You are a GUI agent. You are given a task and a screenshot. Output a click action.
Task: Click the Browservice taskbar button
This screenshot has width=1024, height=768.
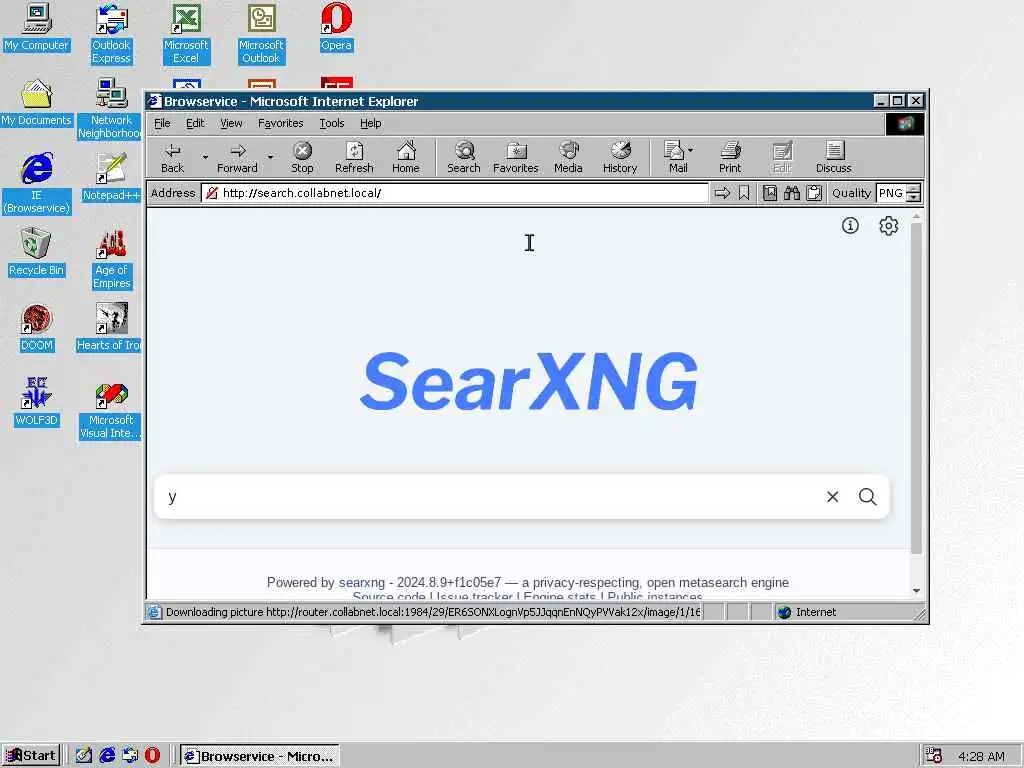[x=260, y=756]
